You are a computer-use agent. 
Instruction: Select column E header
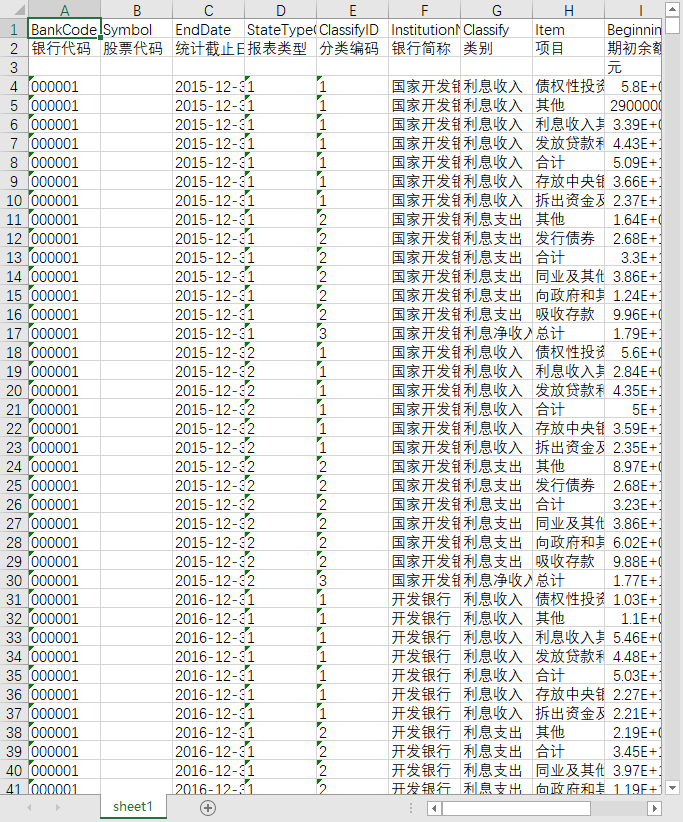click(x=352, y=10)
